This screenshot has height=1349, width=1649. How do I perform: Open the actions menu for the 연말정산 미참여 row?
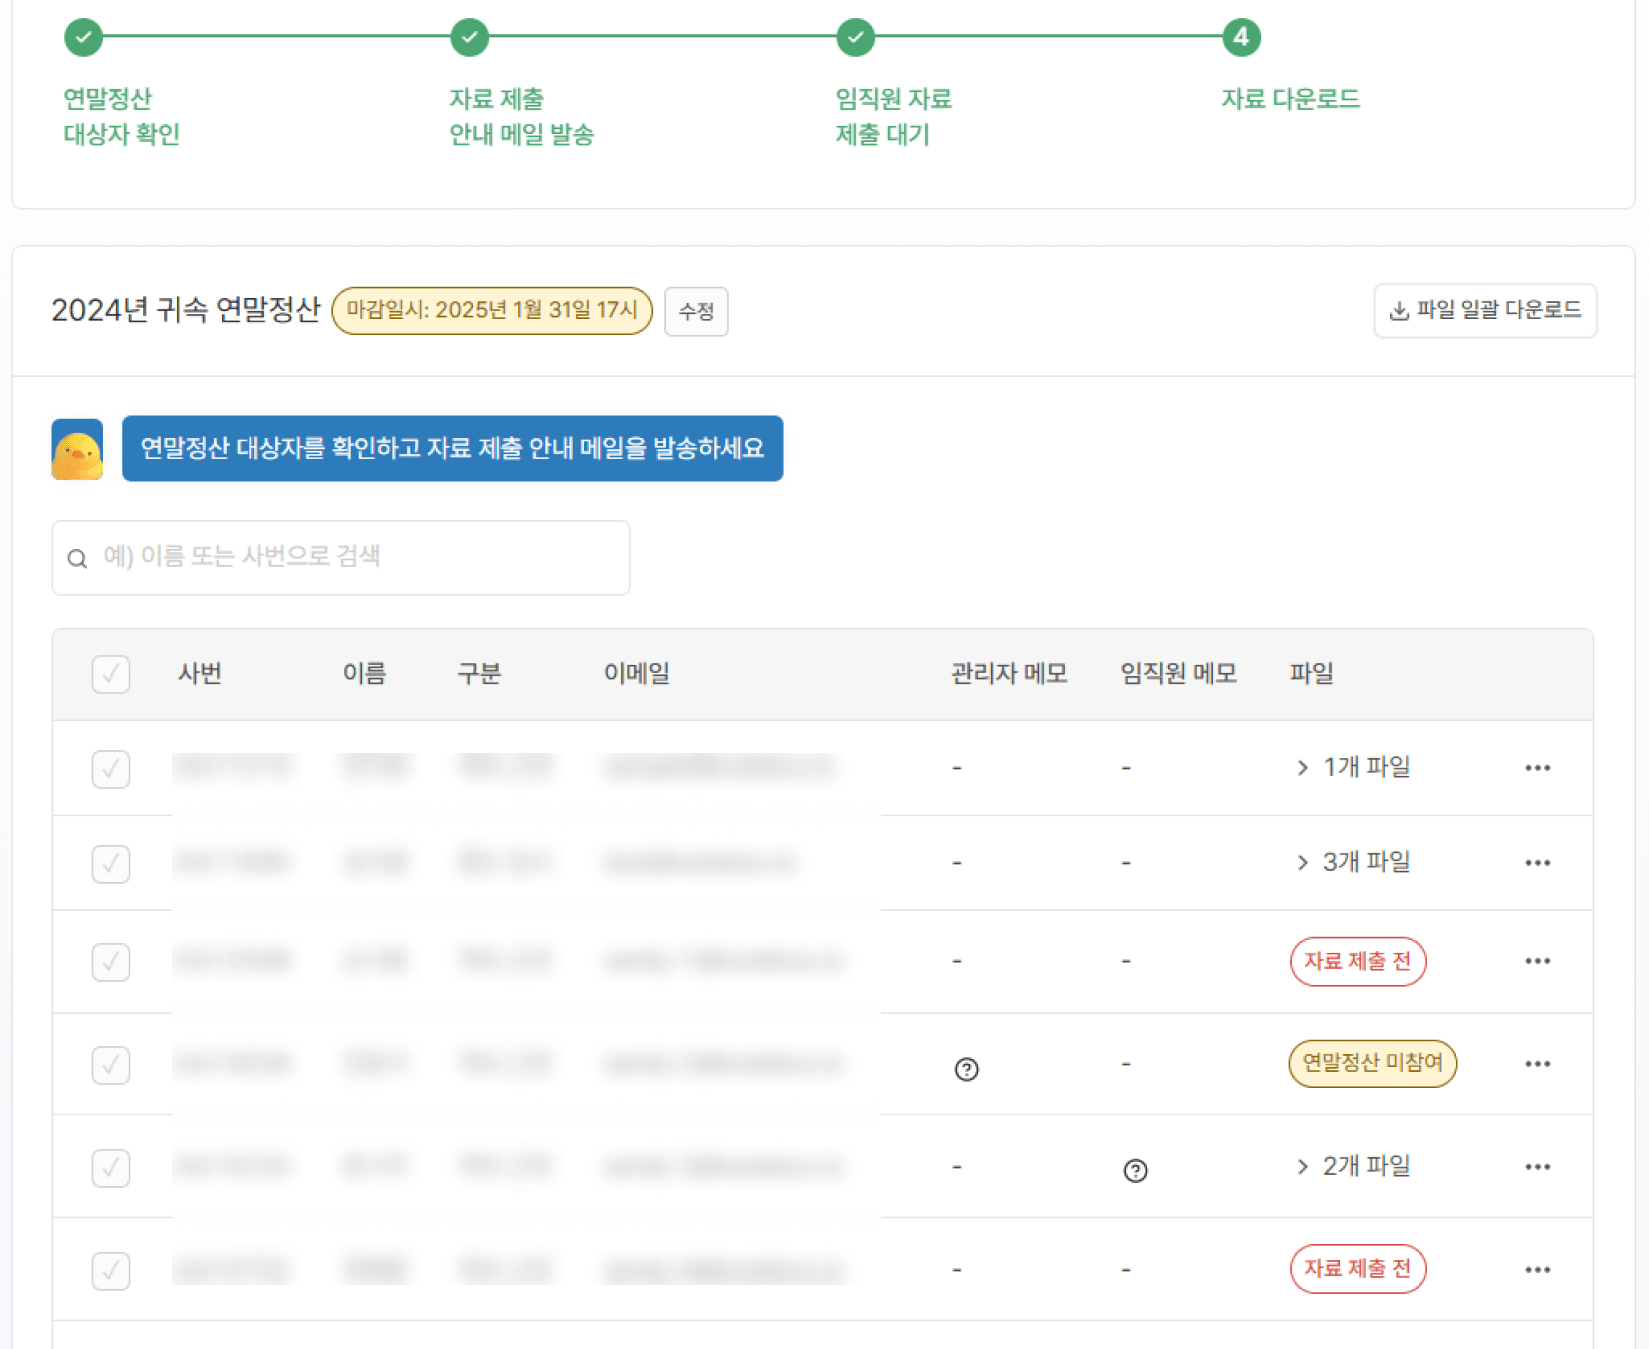pos(1537,1065)
